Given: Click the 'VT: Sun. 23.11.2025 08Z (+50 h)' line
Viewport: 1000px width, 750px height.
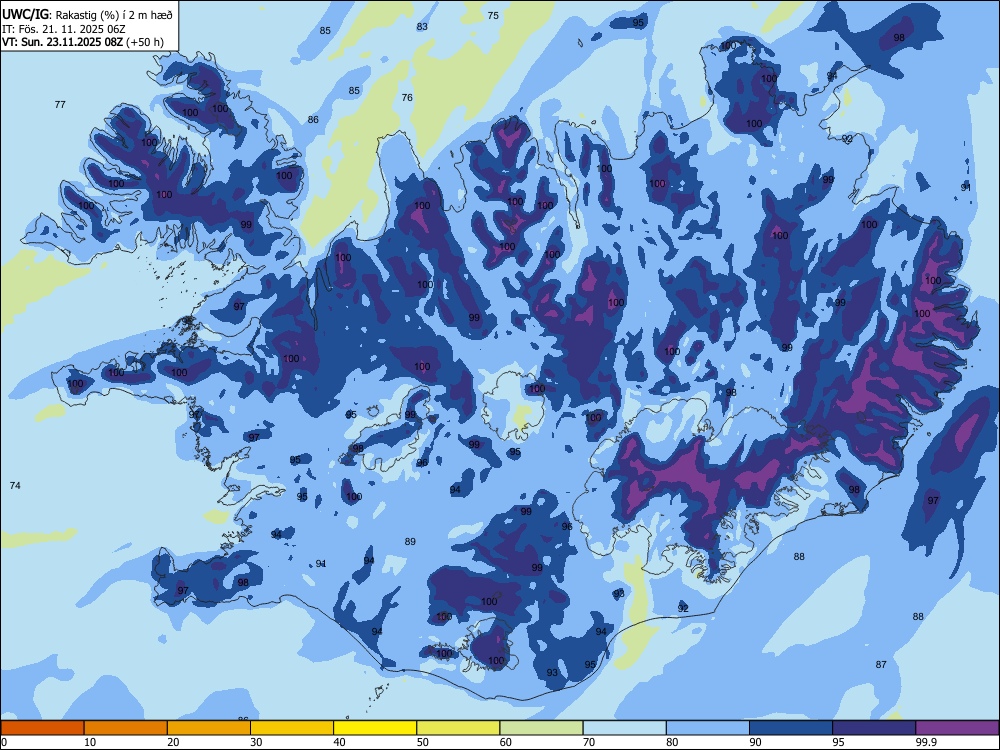Looking at the screenshot, I should pos(83,42).
